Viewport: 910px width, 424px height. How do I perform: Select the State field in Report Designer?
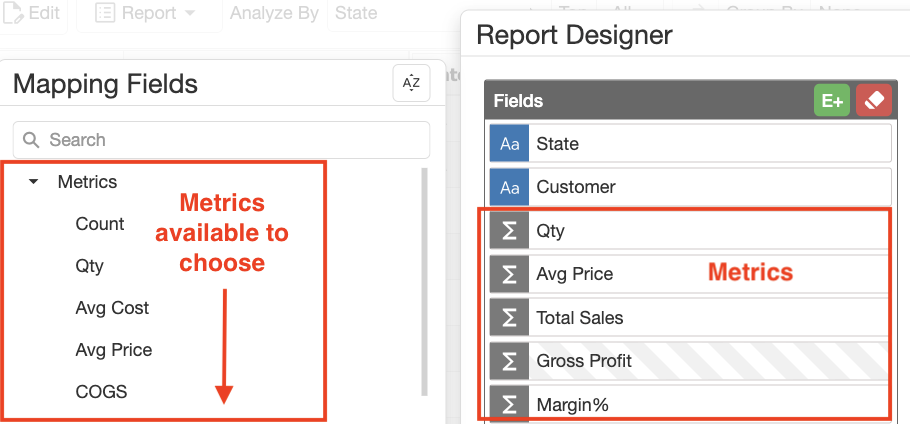691,144
